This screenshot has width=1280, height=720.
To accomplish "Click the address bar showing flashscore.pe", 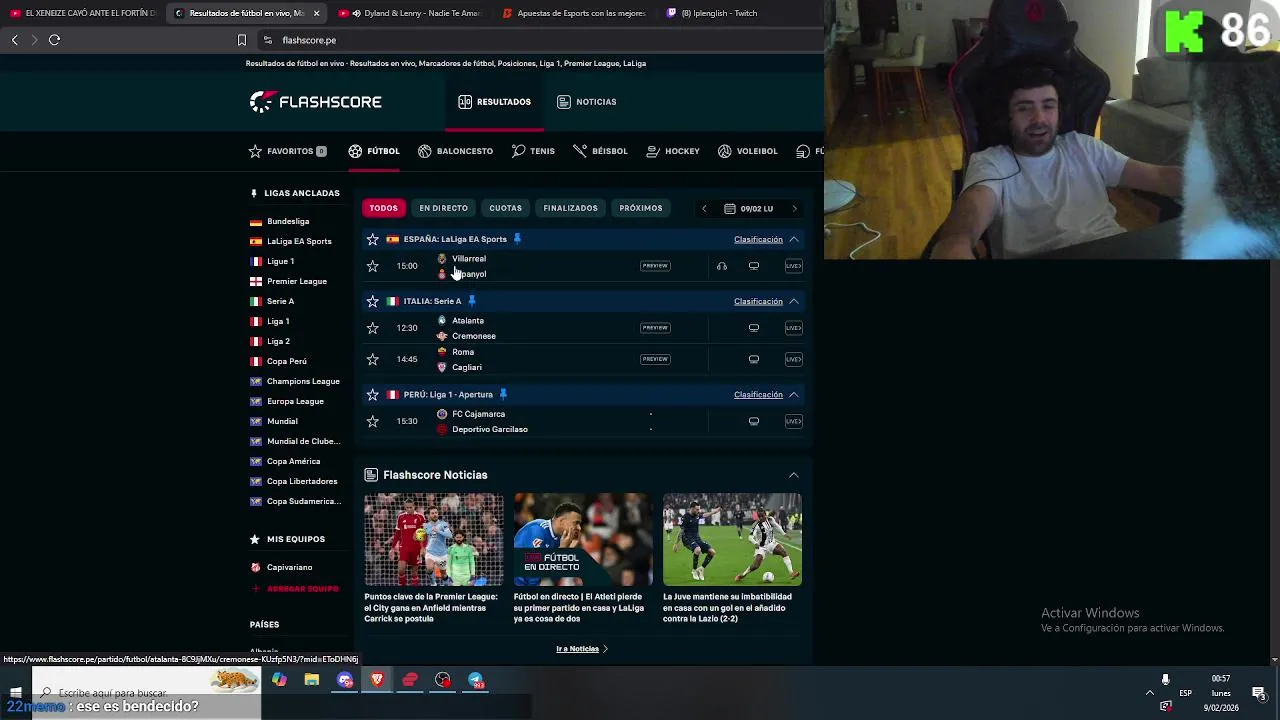I will [x=540, y=40].
